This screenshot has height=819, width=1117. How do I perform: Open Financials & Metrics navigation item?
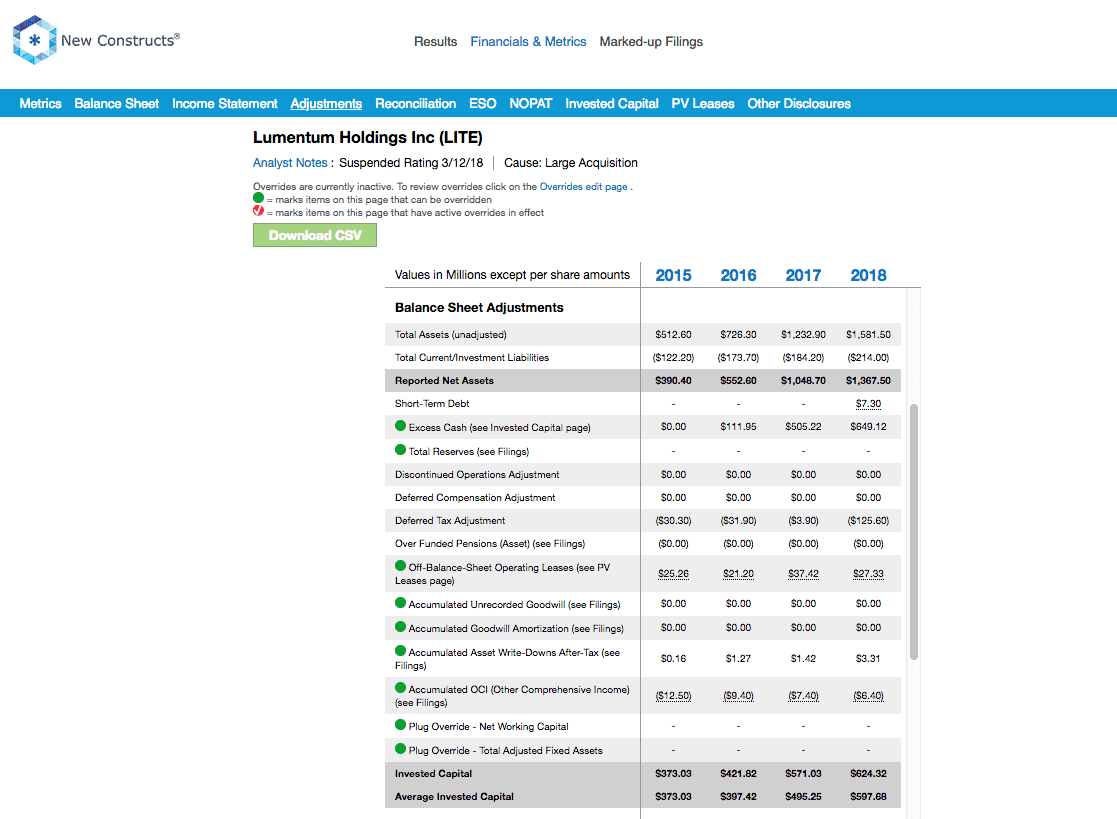point(528,41)
